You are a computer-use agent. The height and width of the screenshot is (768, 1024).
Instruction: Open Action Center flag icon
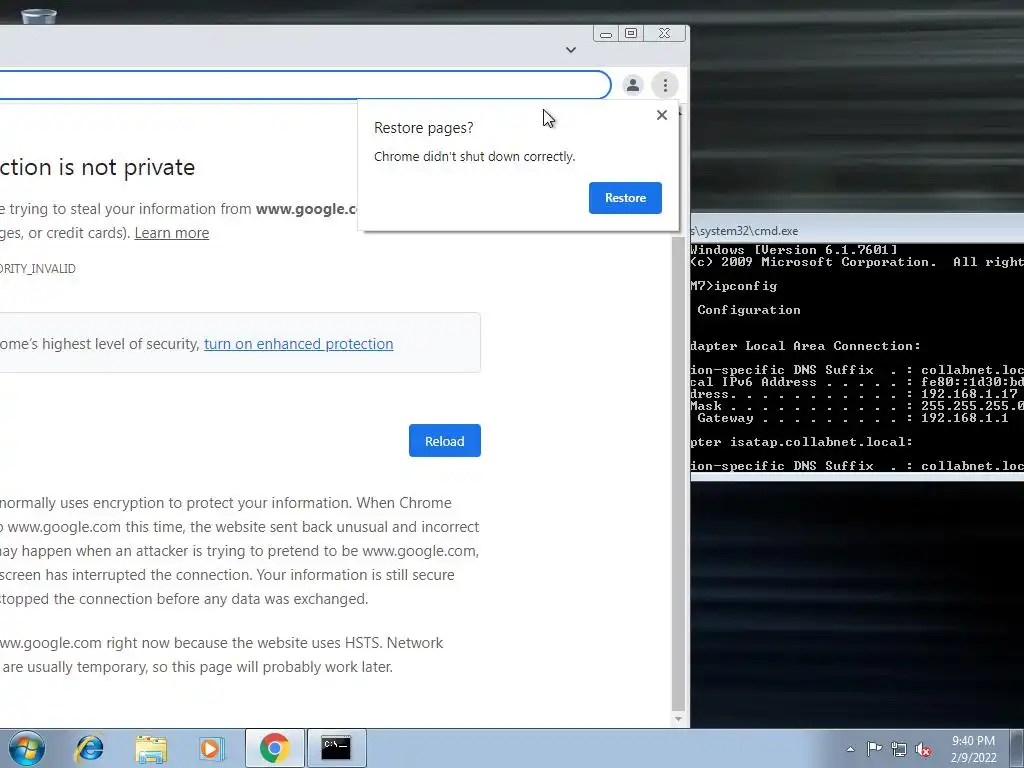point(874,748)
